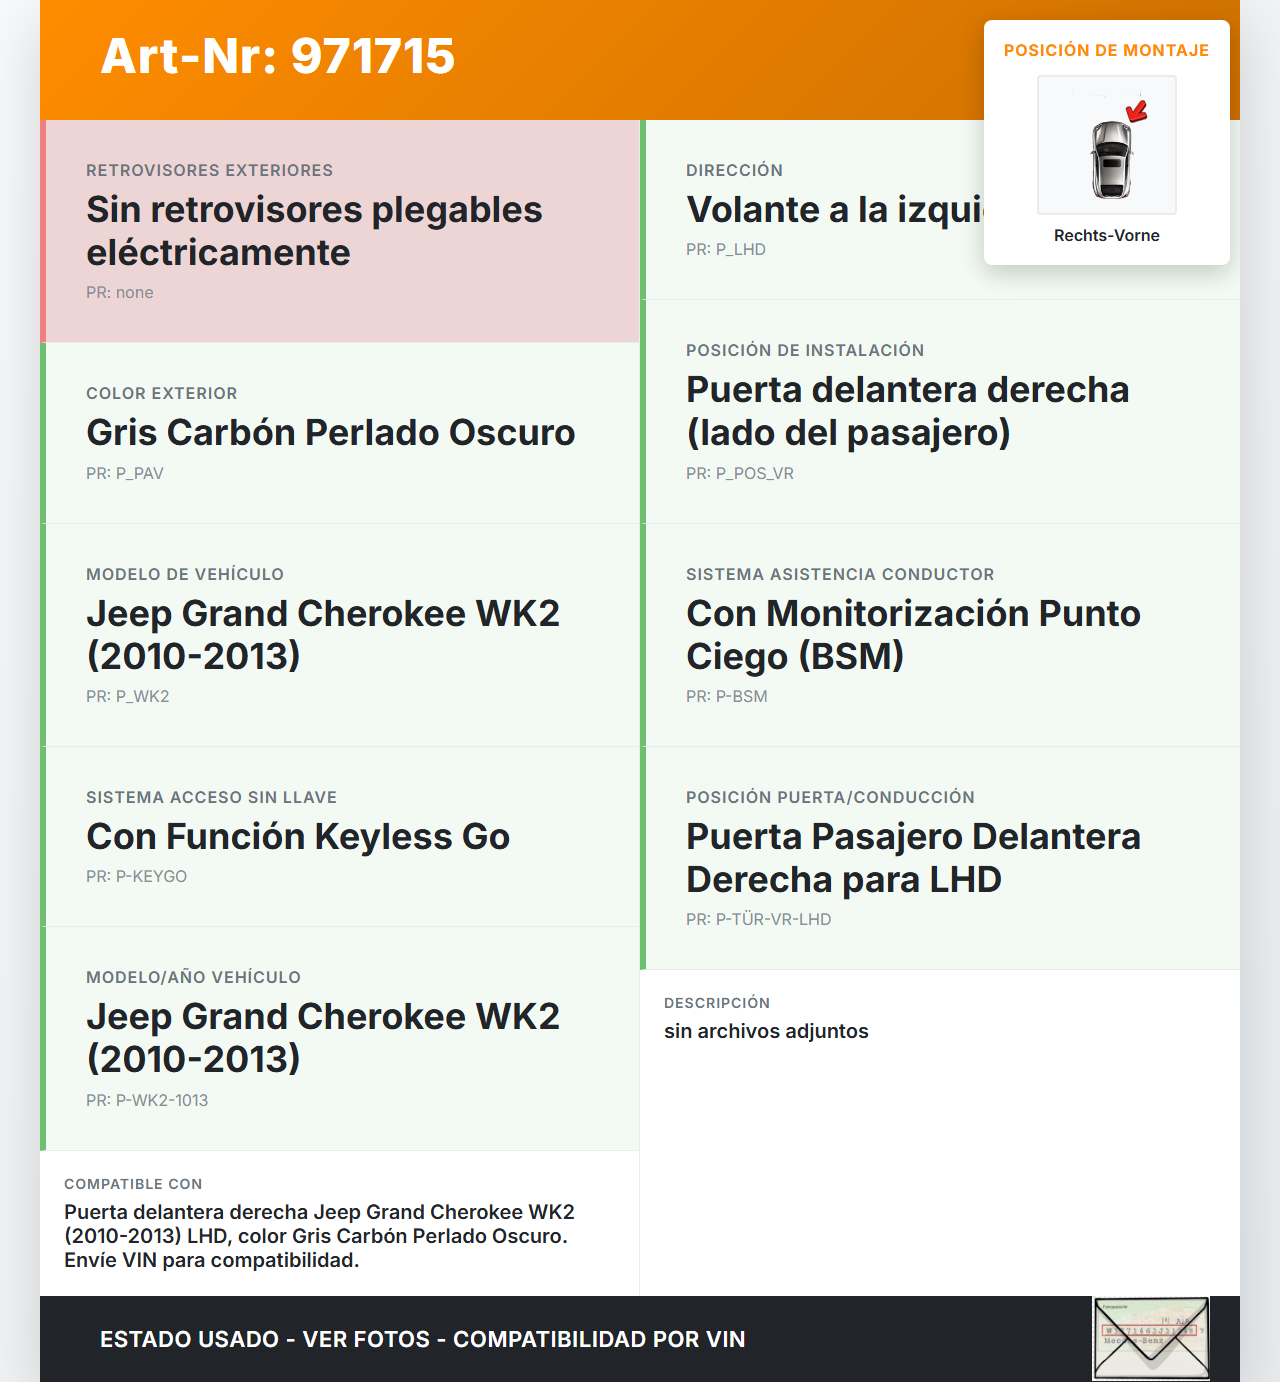Viewport: 1280px width, 1382px height.
Task: Select 'Puerta Pasajero Delantera Derecha para LHD' value
Action: pyautogui.click(x=914, y=858)
